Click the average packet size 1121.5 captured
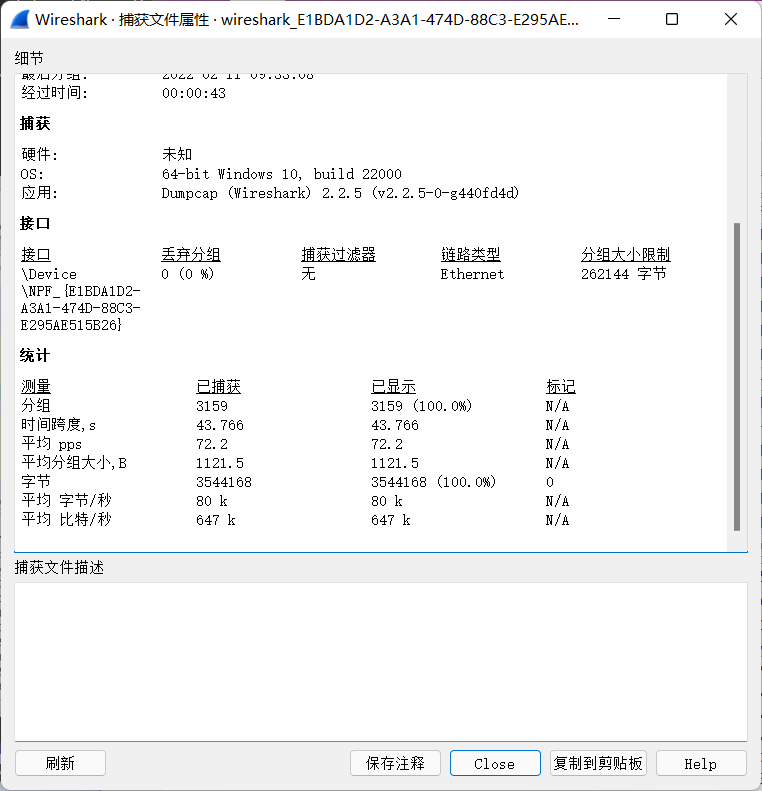762x791 pixels. tap(220, 463)
